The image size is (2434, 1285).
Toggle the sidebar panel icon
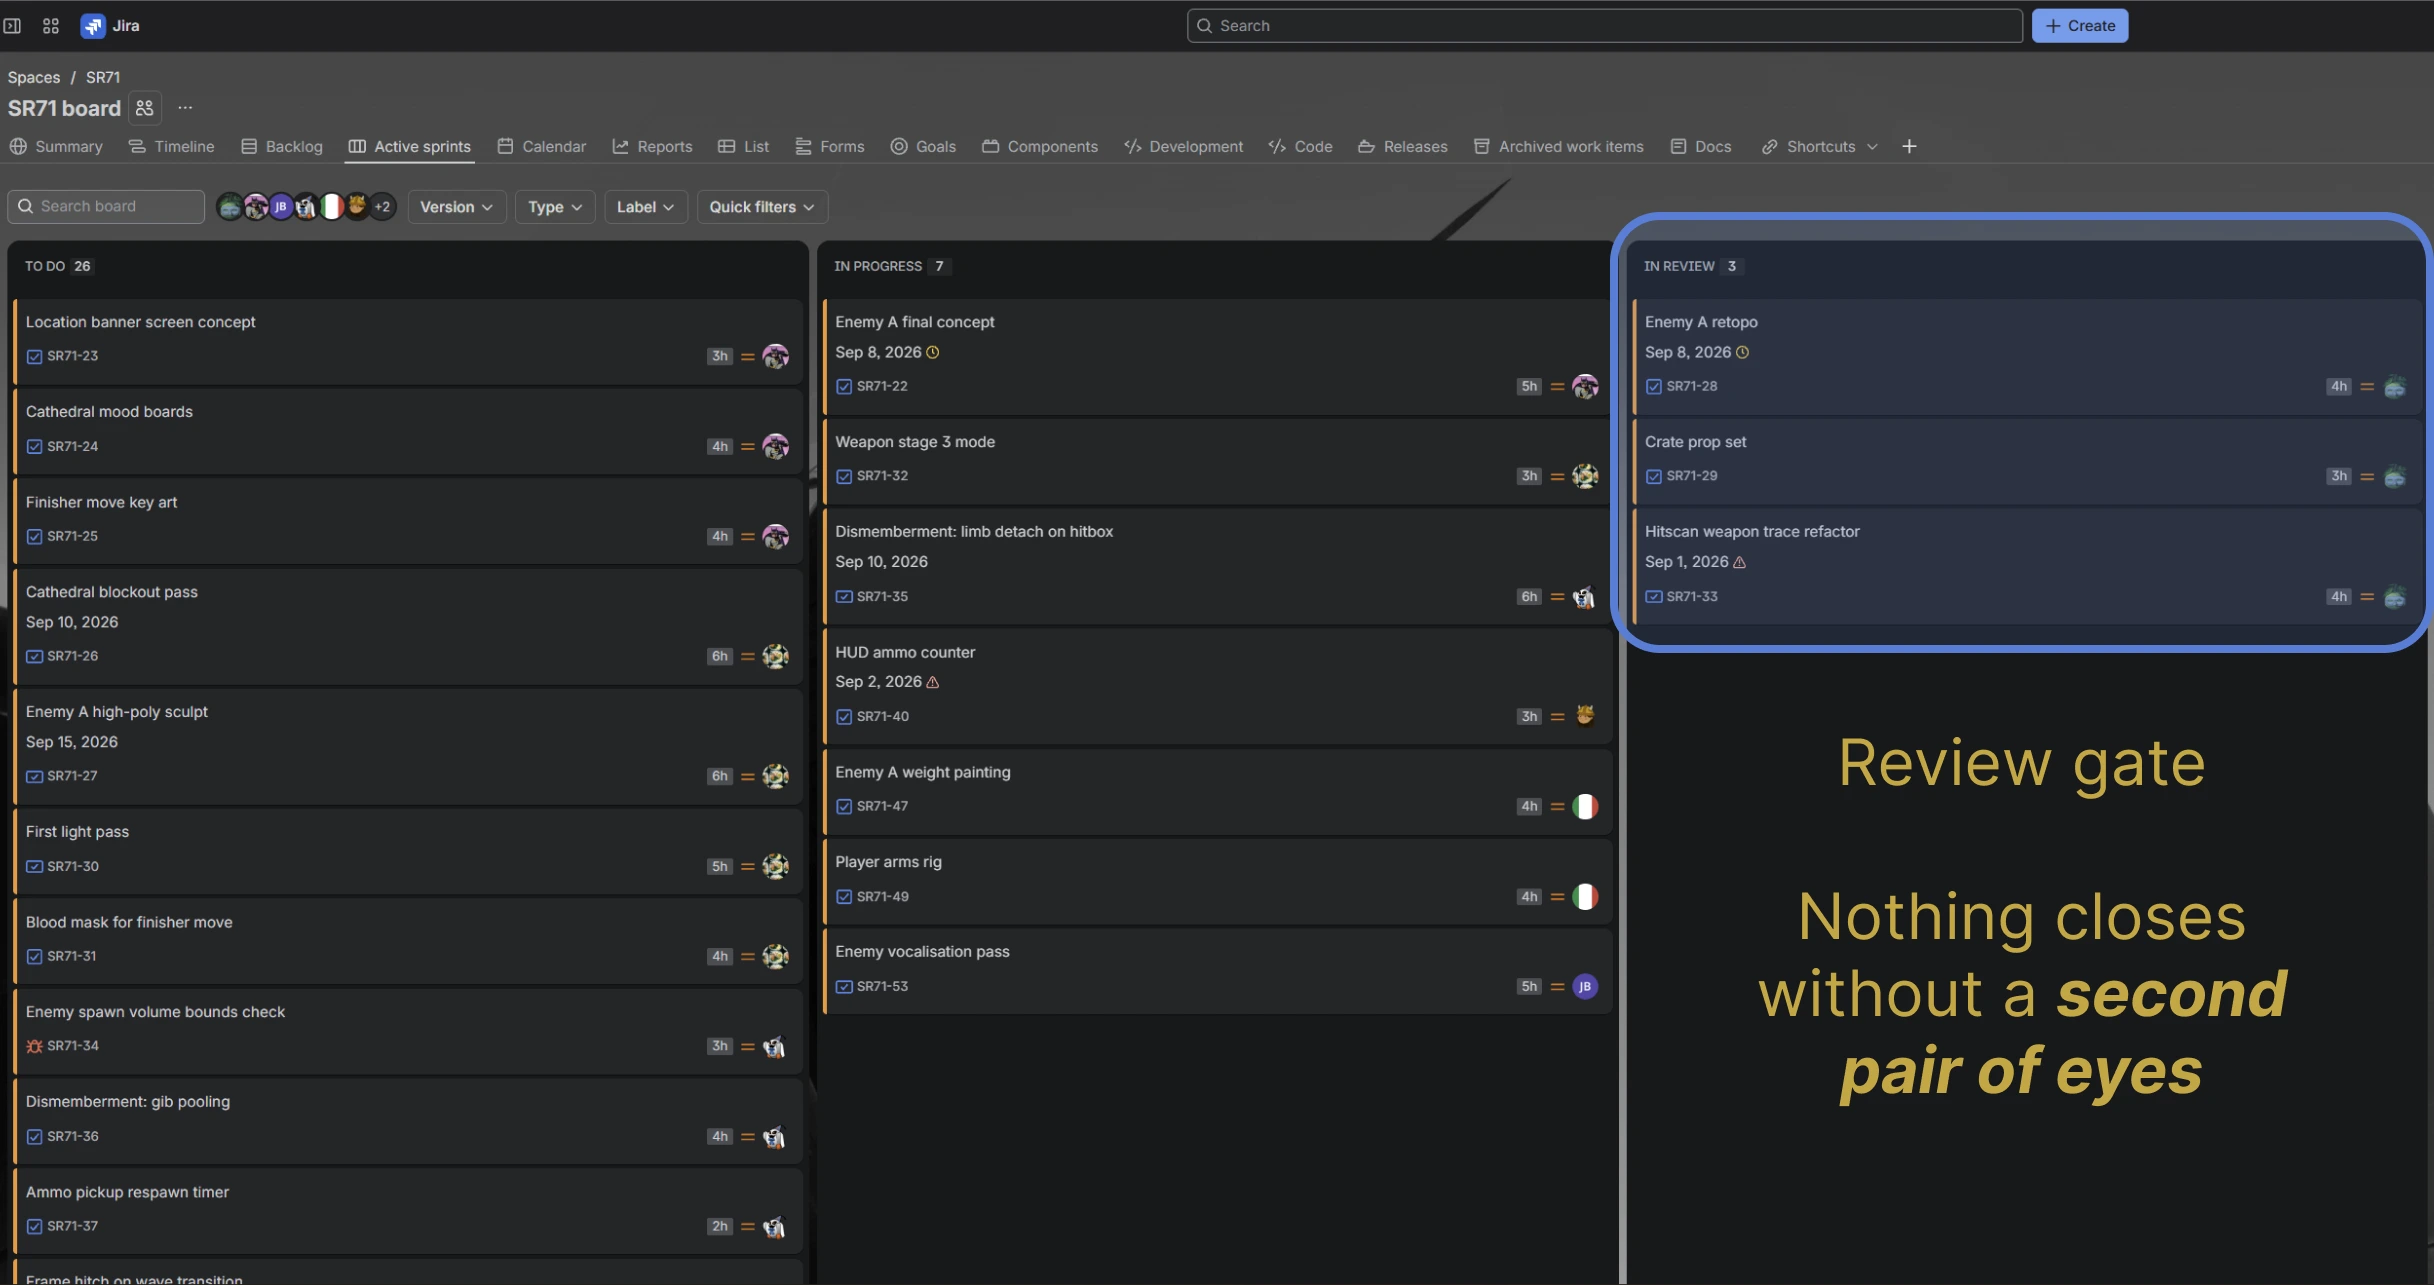point(12,26)
